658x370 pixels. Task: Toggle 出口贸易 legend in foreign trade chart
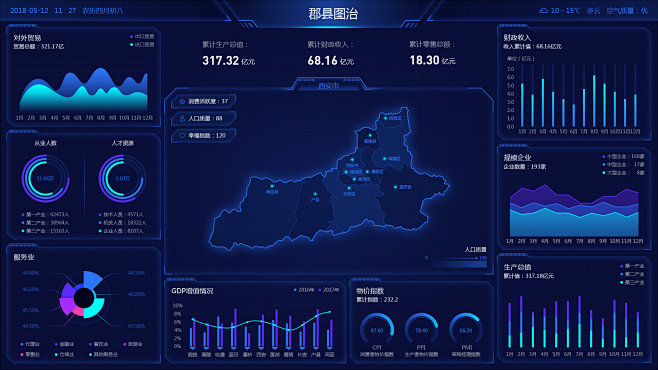click(x=142, y=36)
